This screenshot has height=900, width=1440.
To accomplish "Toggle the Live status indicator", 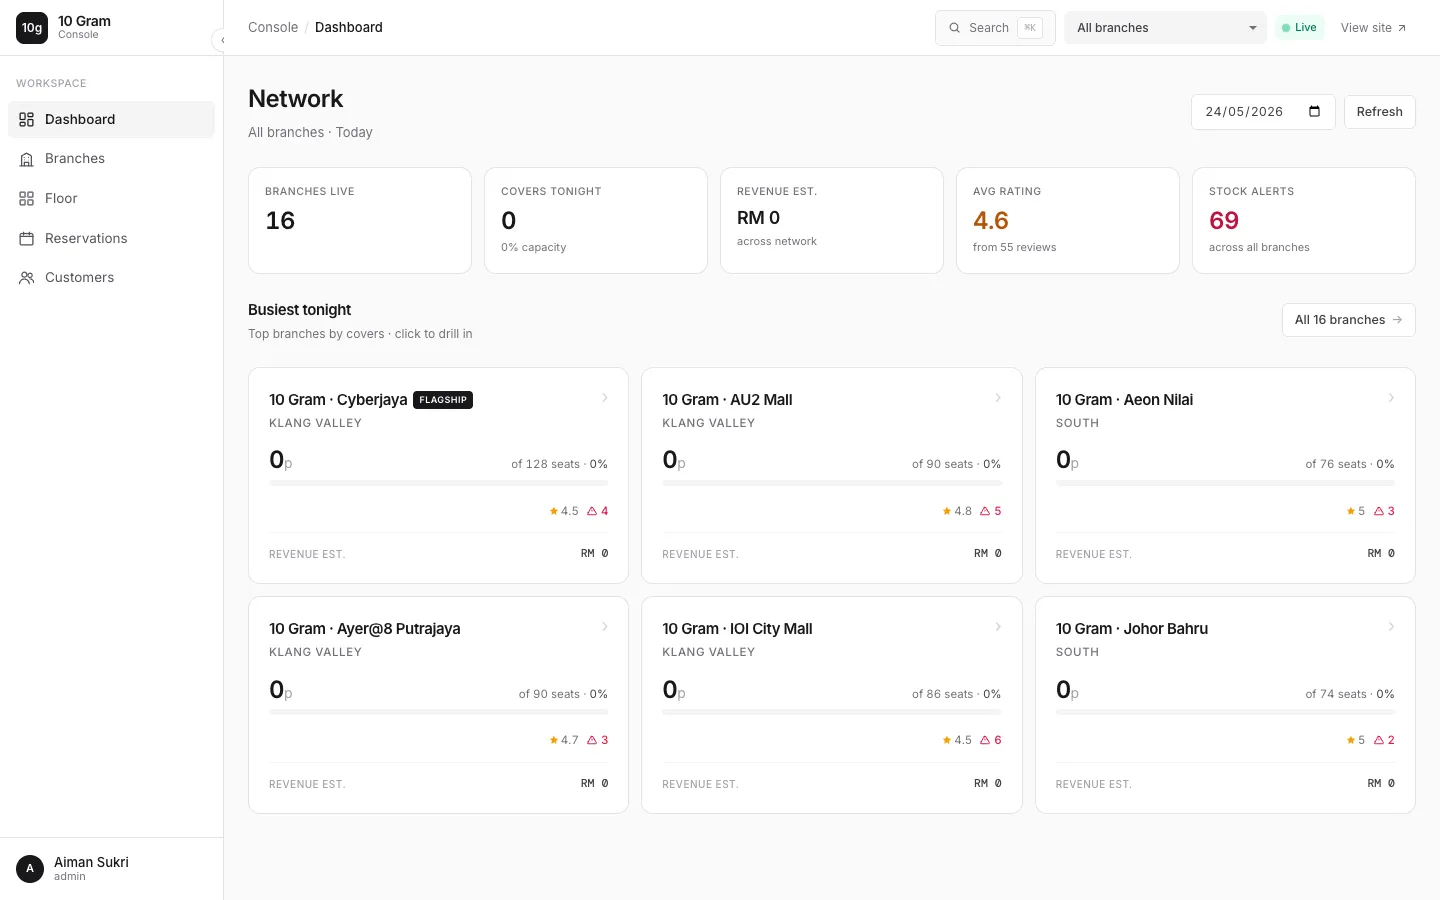I will [1299, 28].
